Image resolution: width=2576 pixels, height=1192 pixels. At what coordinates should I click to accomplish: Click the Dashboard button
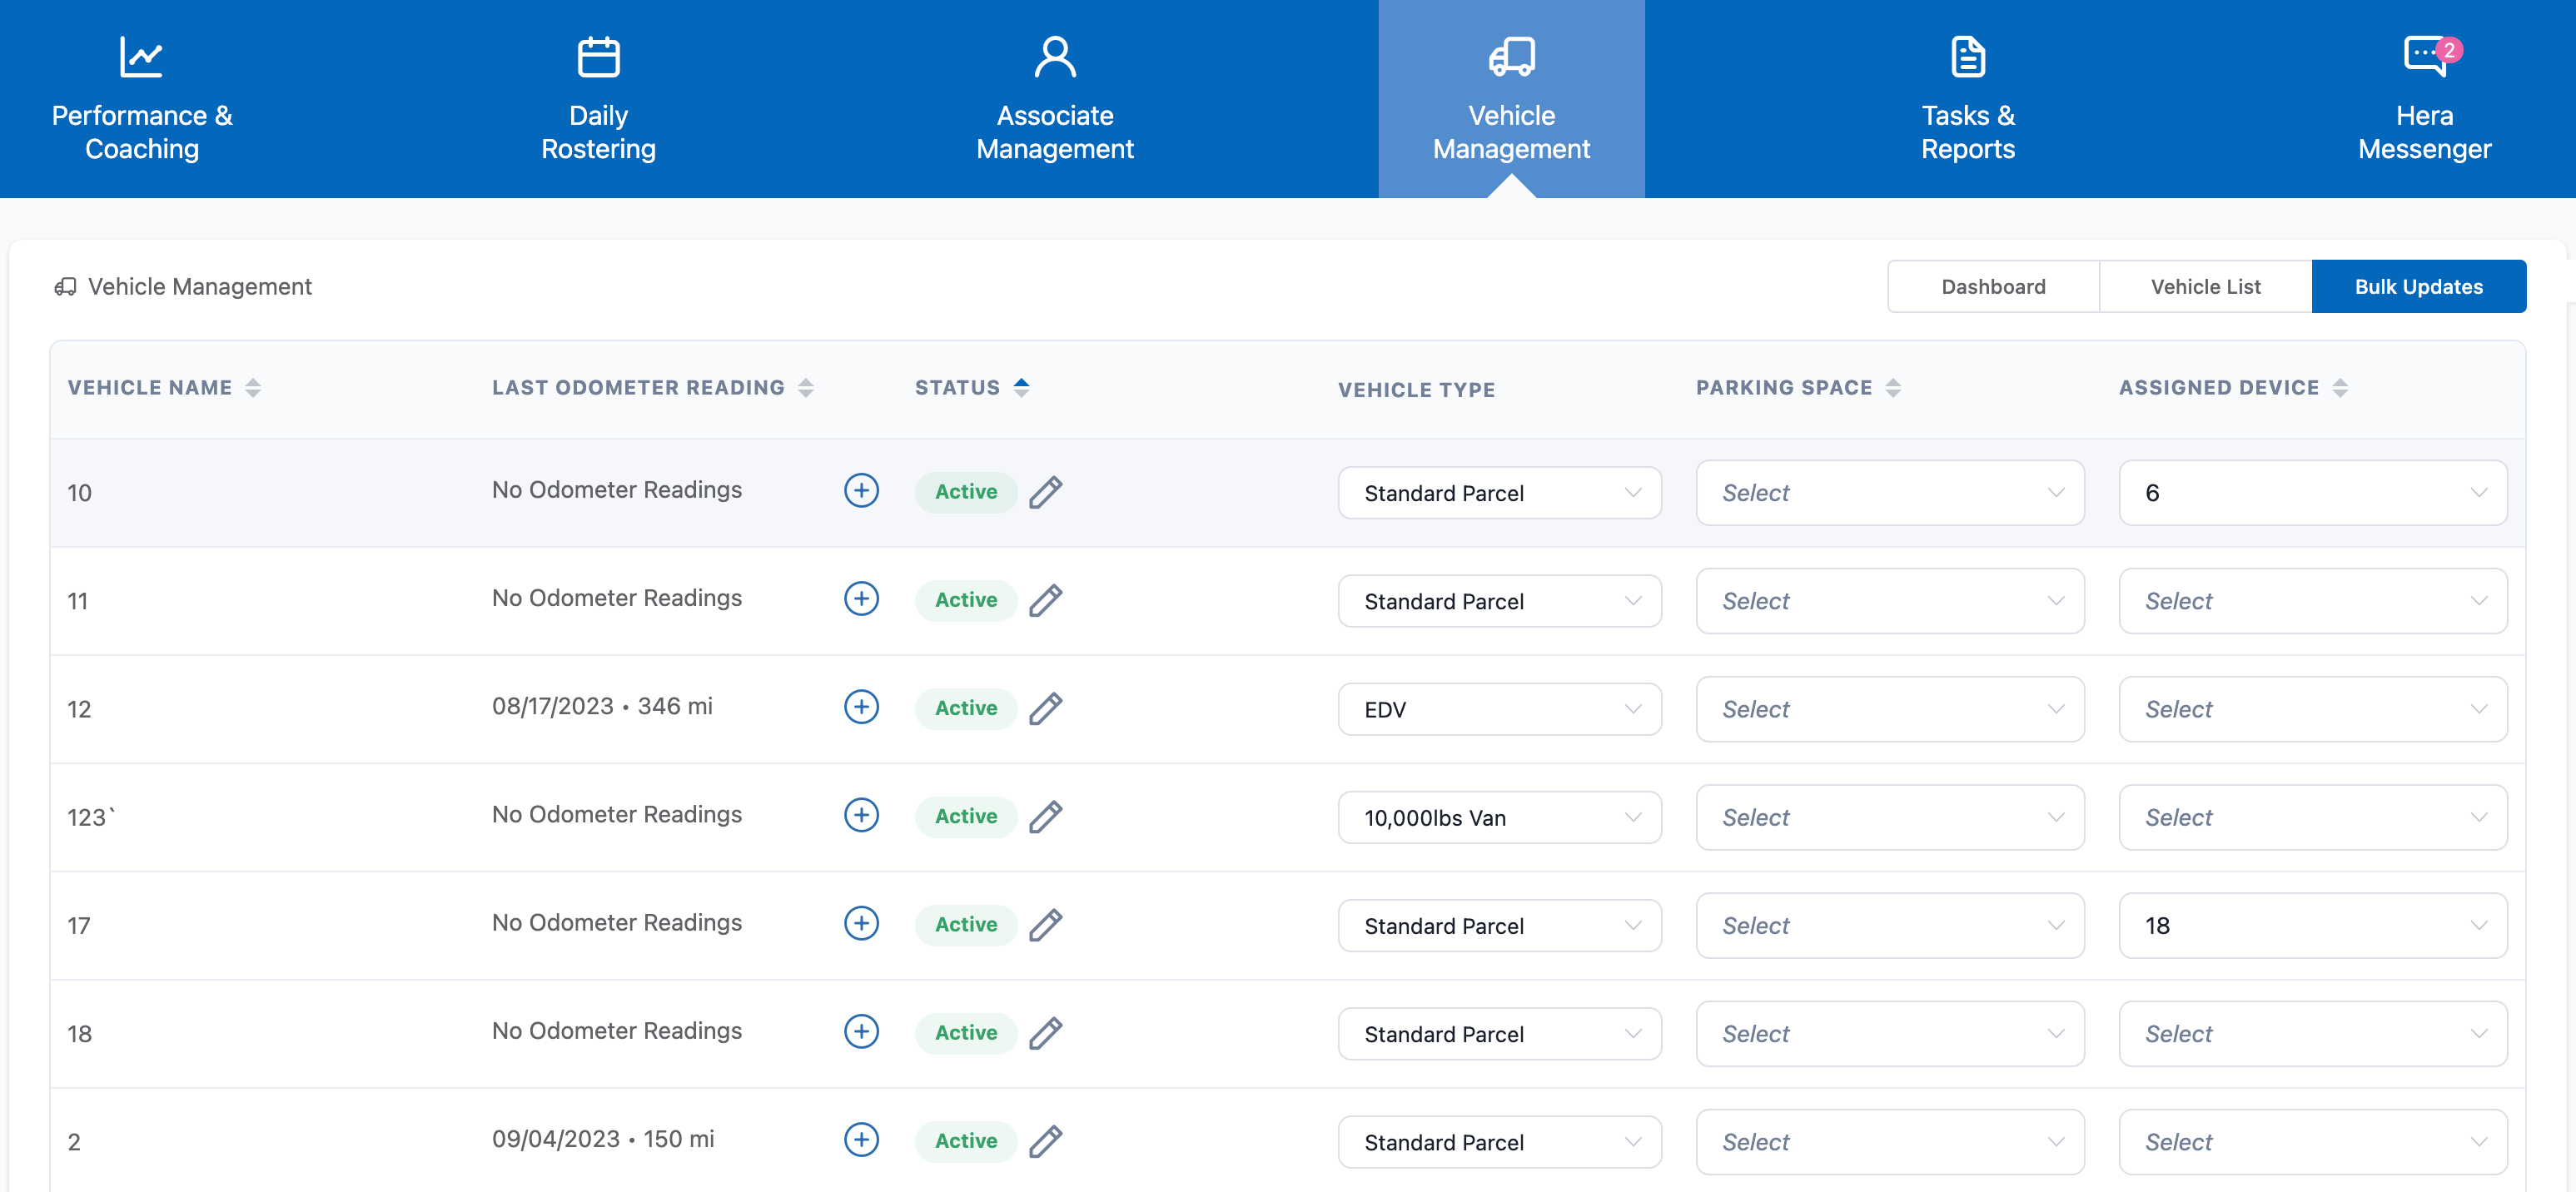point(1992,287)
